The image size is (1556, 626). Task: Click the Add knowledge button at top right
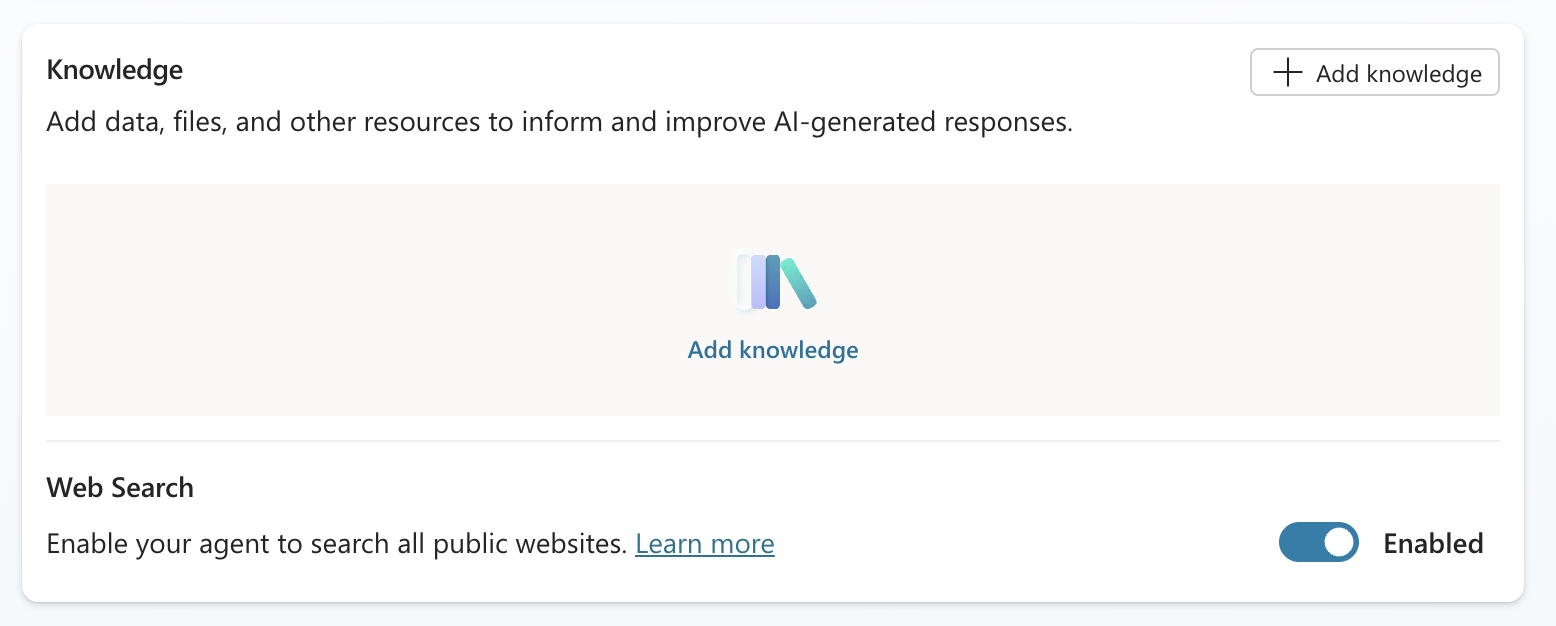(1374, 72)
